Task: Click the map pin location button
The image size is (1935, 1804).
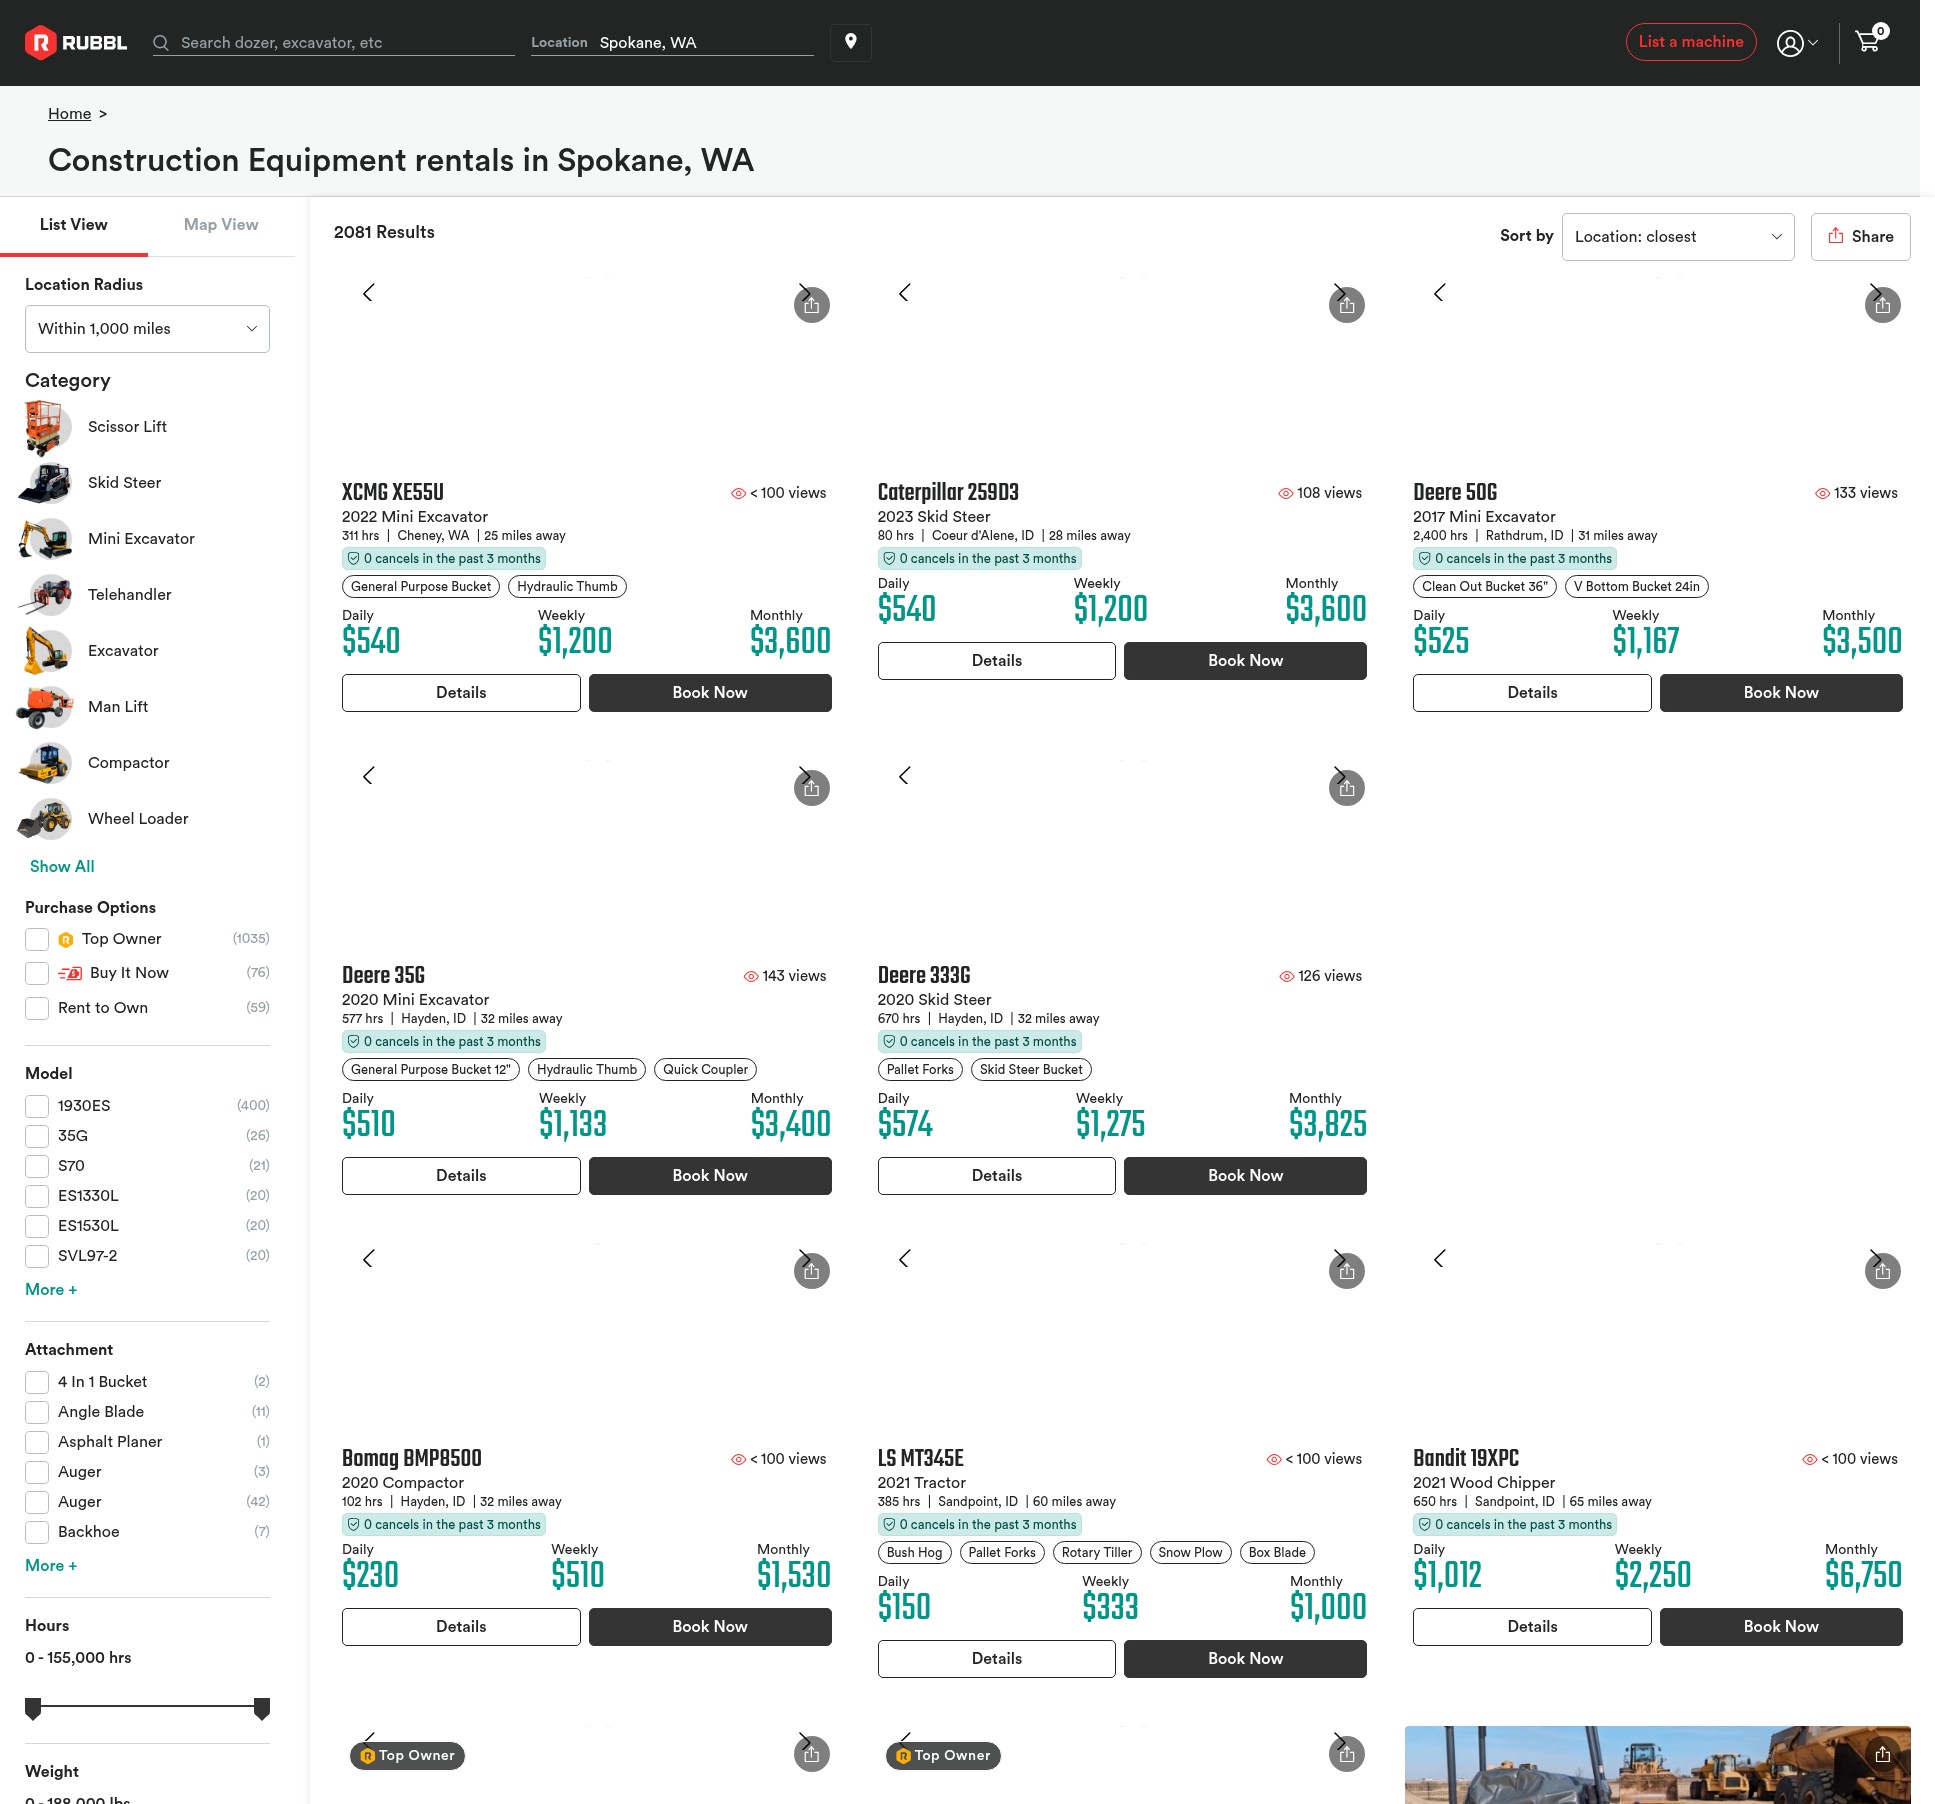Action: click(851, 42)
